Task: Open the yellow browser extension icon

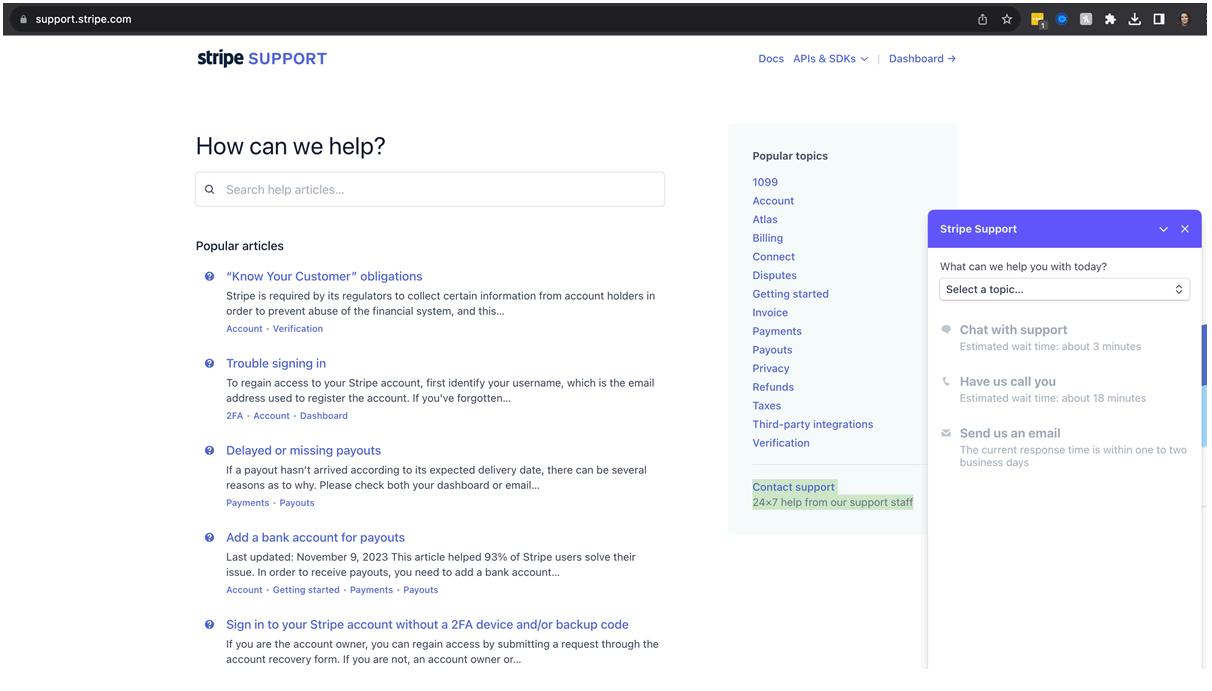Action: tap(1037, 19)
